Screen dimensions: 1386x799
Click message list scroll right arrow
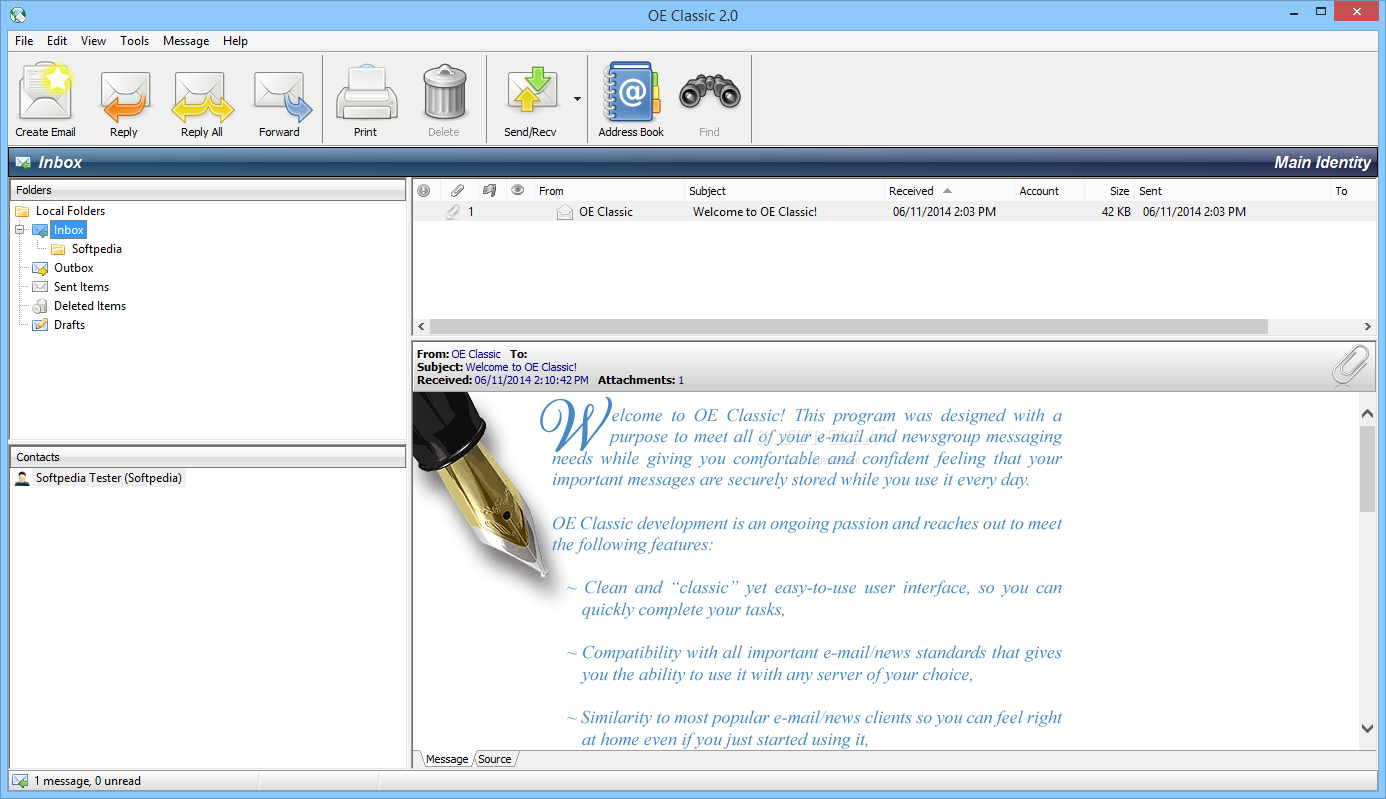(1368, 327)
